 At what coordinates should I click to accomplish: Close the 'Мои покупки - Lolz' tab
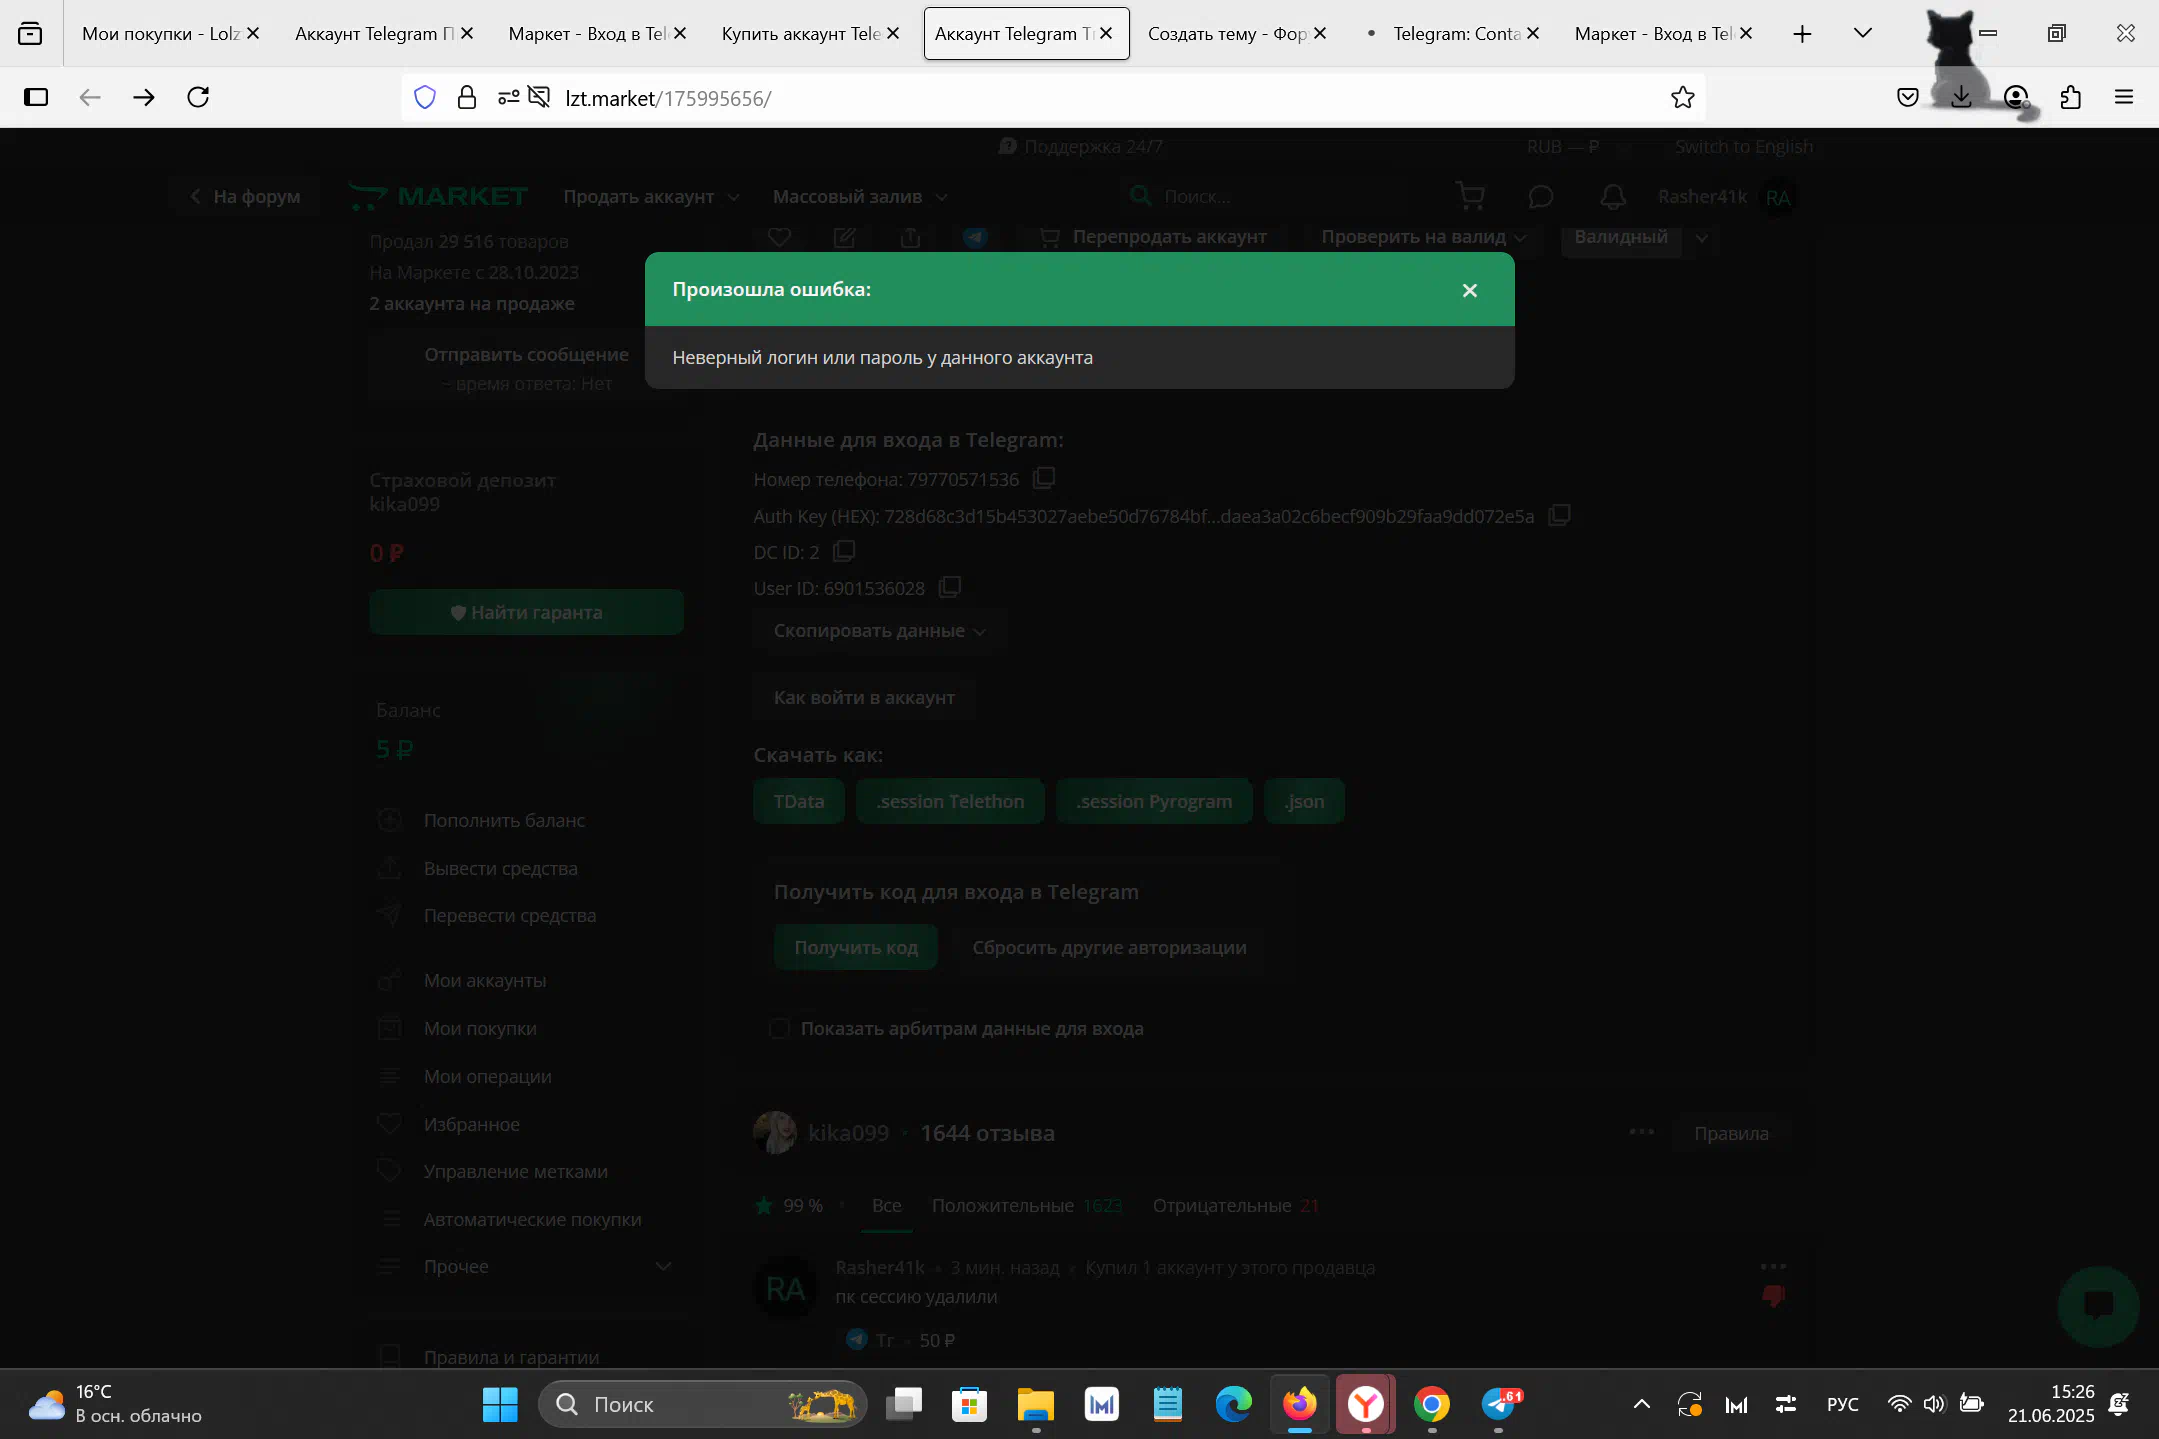point(253,33)
